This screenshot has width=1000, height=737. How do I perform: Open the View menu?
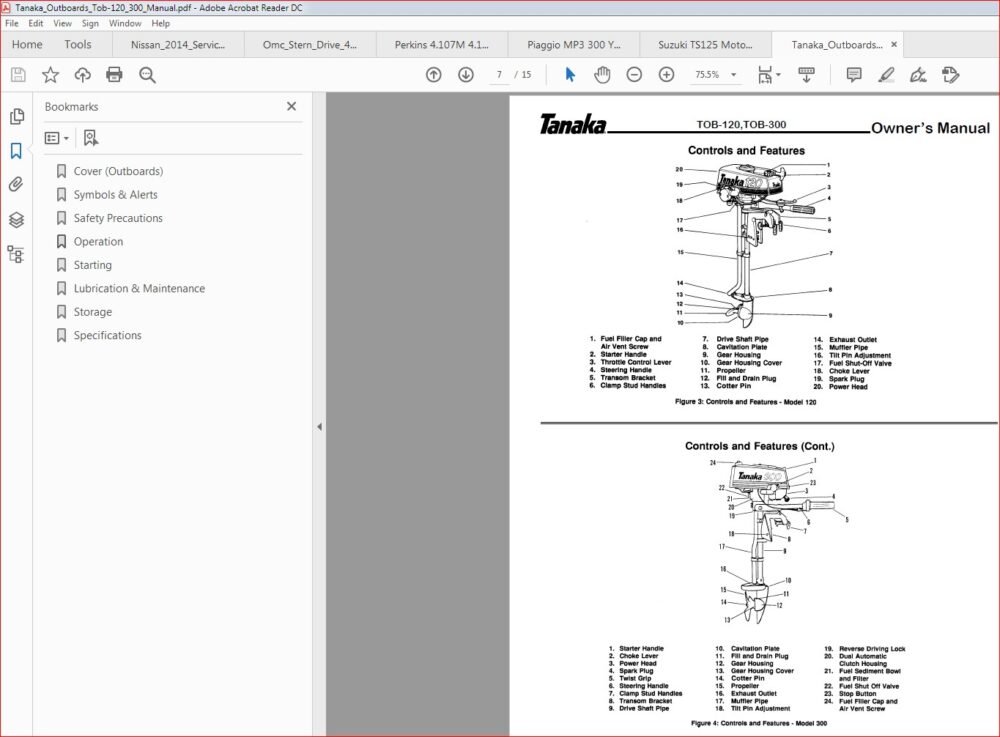coord(62,23)
